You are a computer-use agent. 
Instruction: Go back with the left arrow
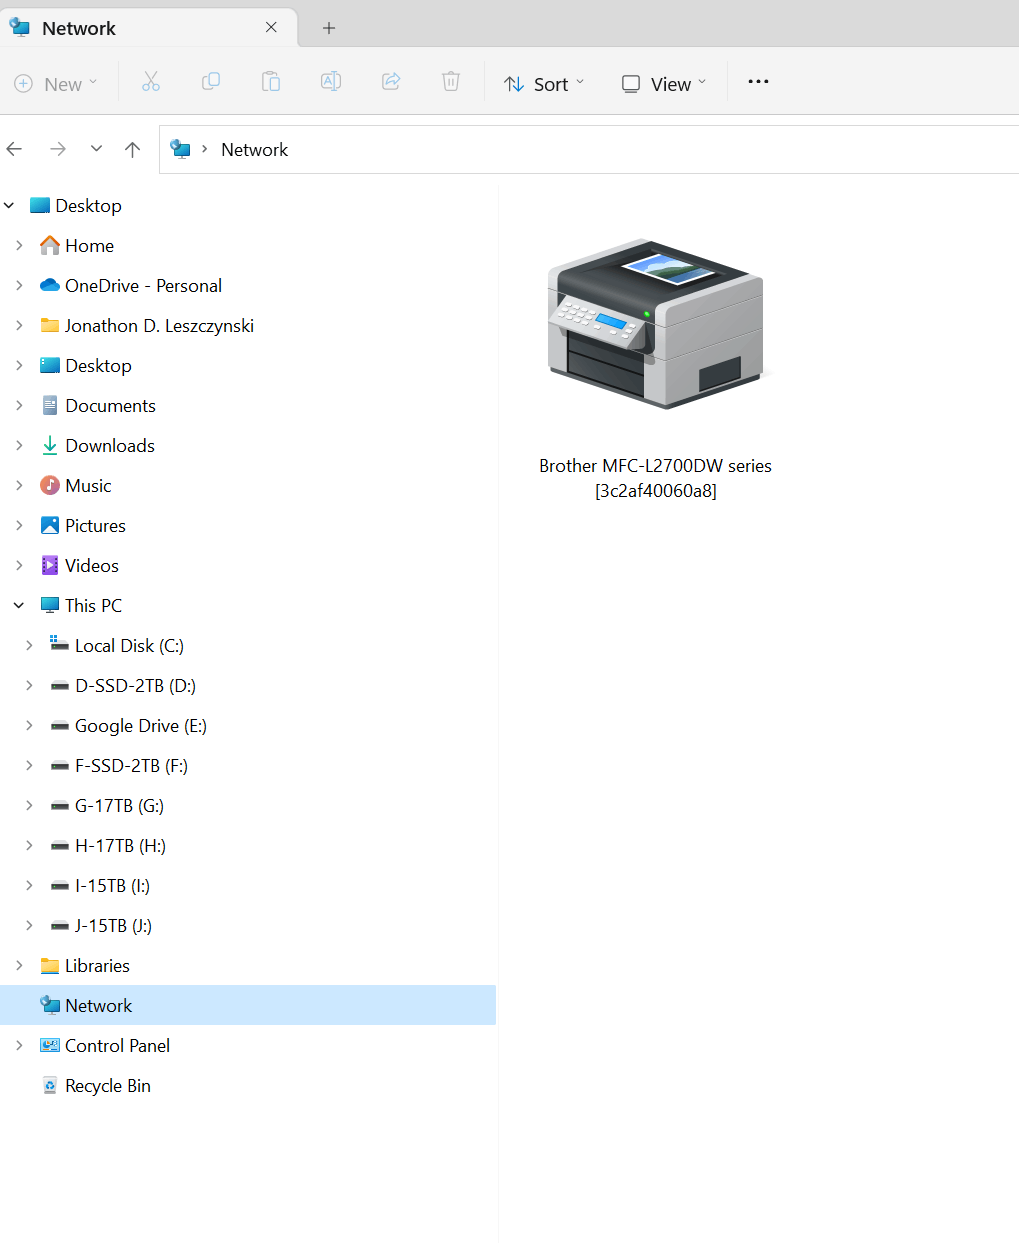click(x=14, y=149)
